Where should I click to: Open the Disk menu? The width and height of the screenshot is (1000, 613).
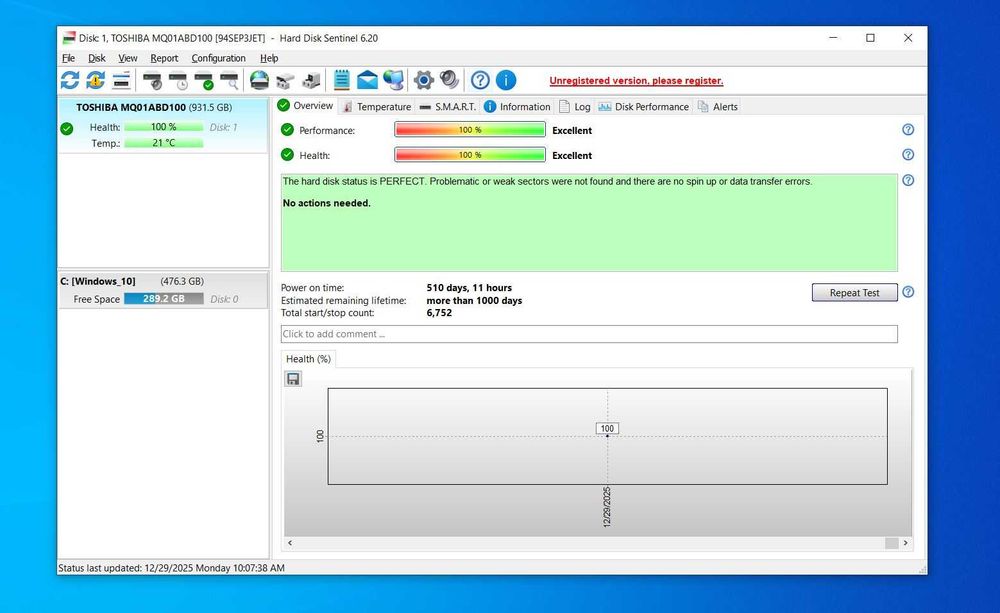point(97,58)
